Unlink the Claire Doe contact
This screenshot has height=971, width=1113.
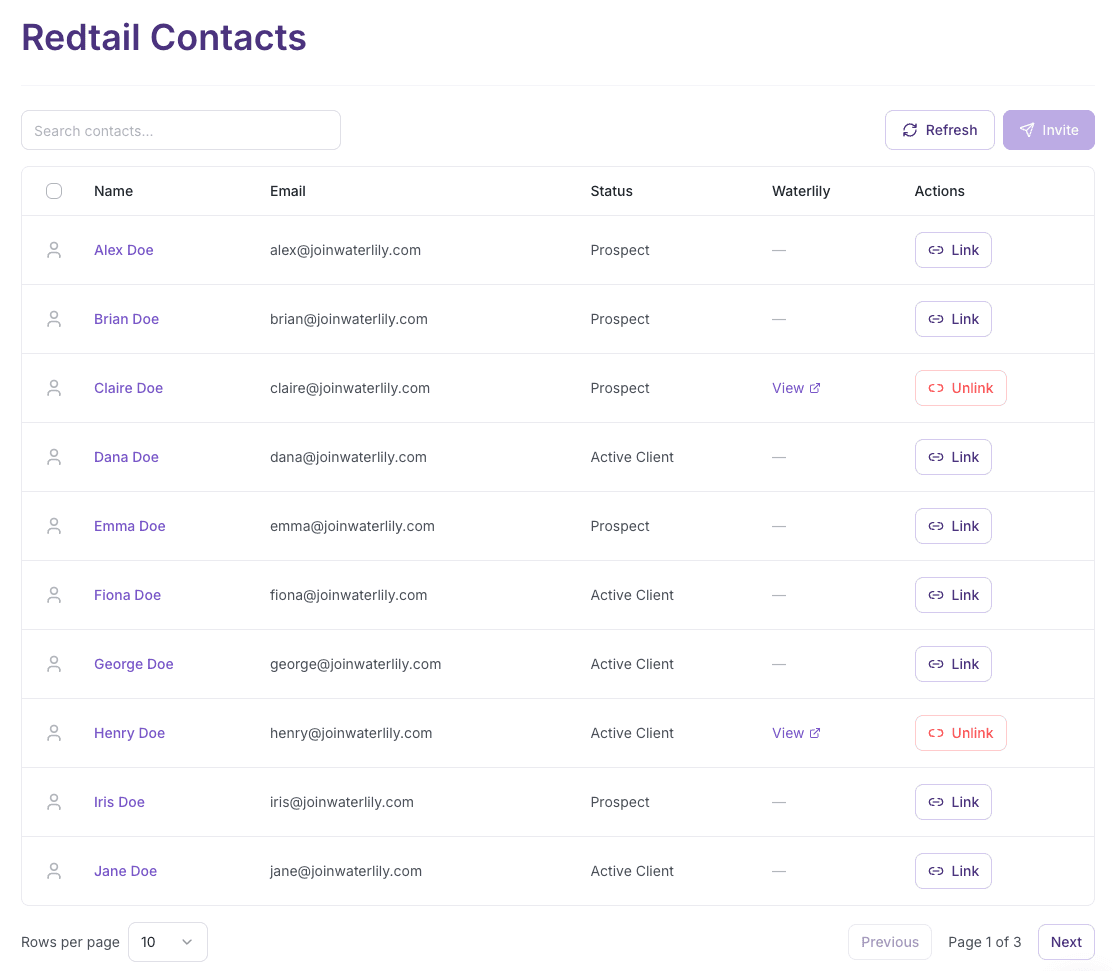coord(960,388)
